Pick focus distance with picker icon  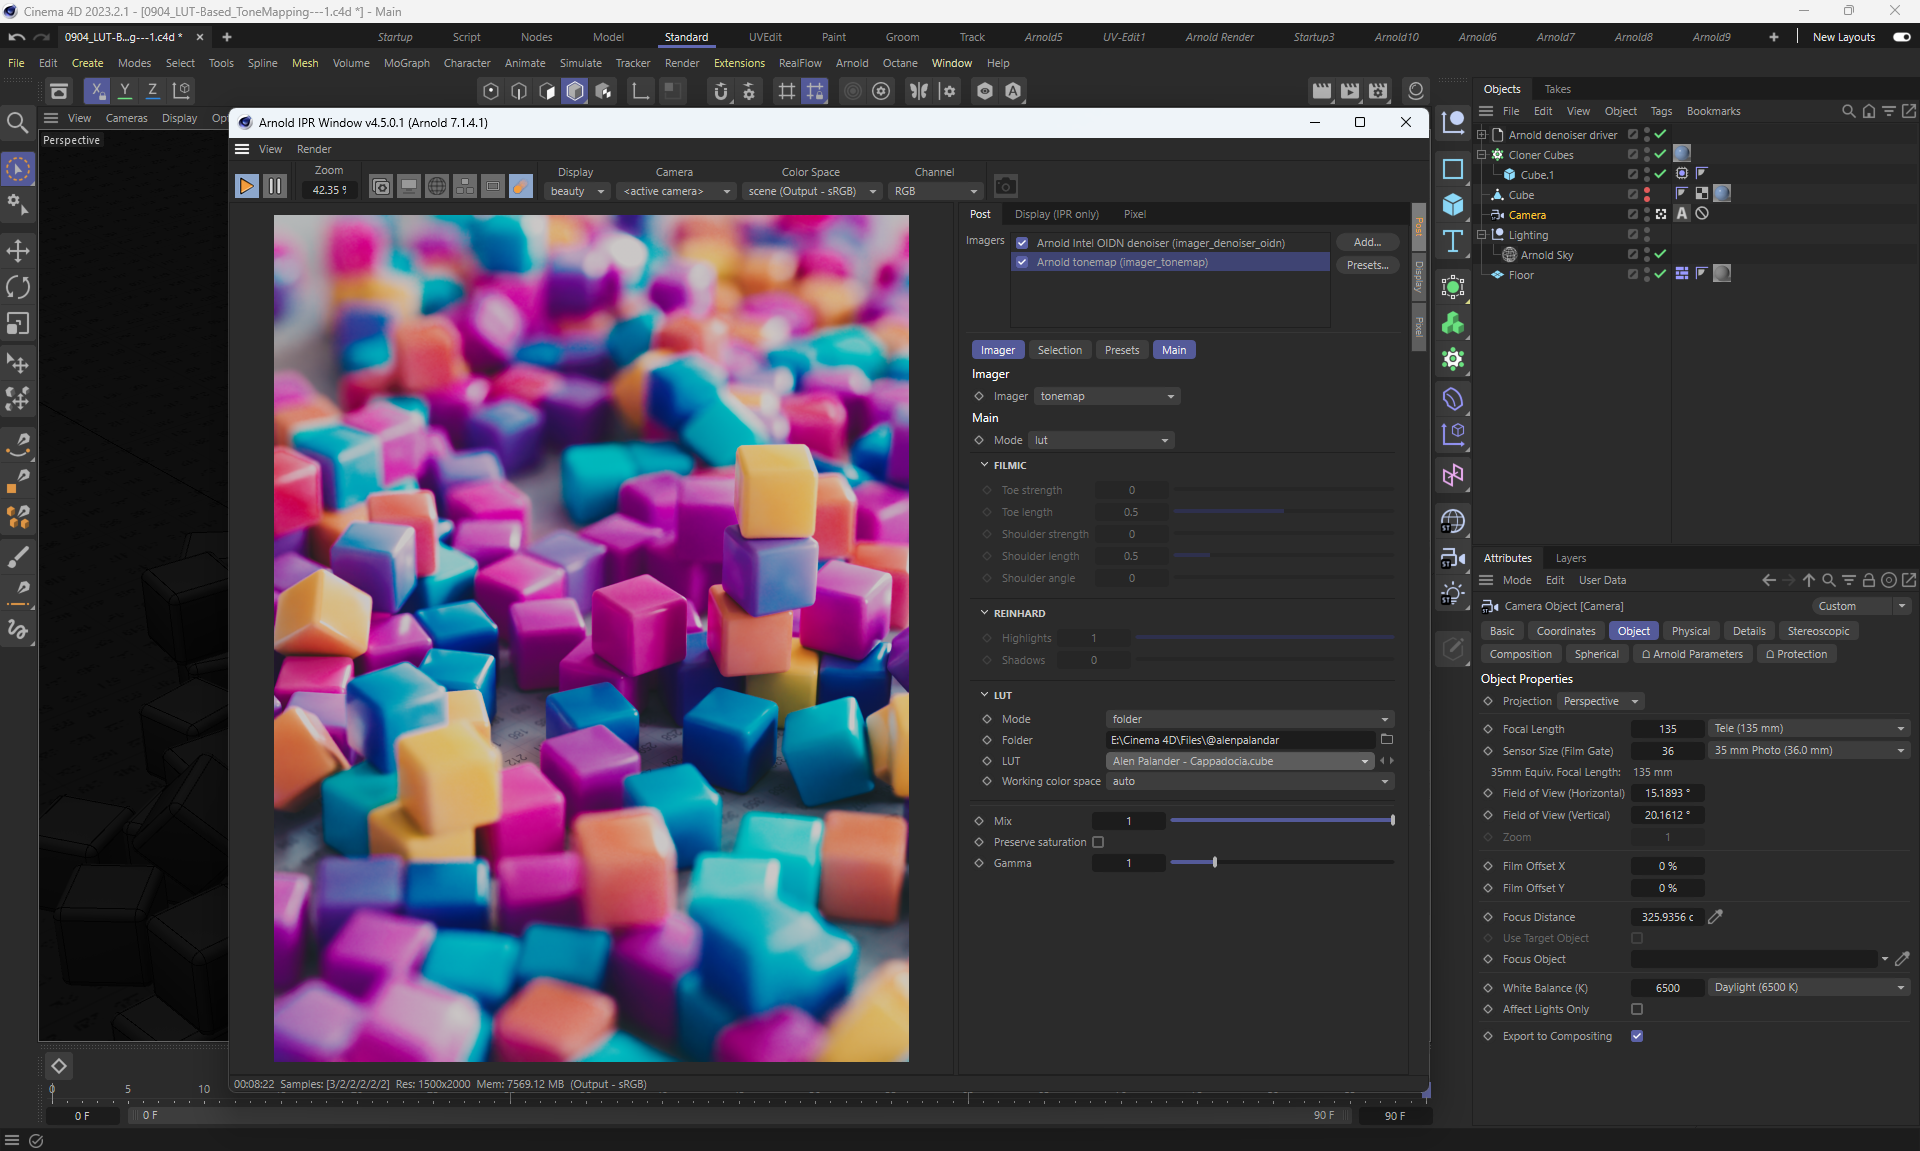pos(1715,917)
